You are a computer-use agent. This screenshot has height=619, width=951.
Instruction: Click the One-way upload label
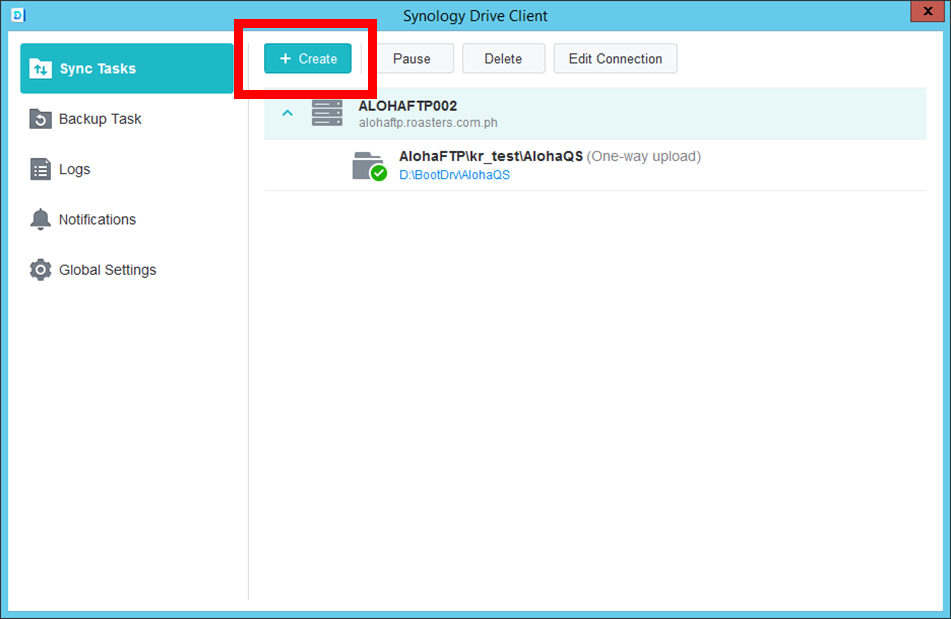pyautogui.click(x=644, y=156)
